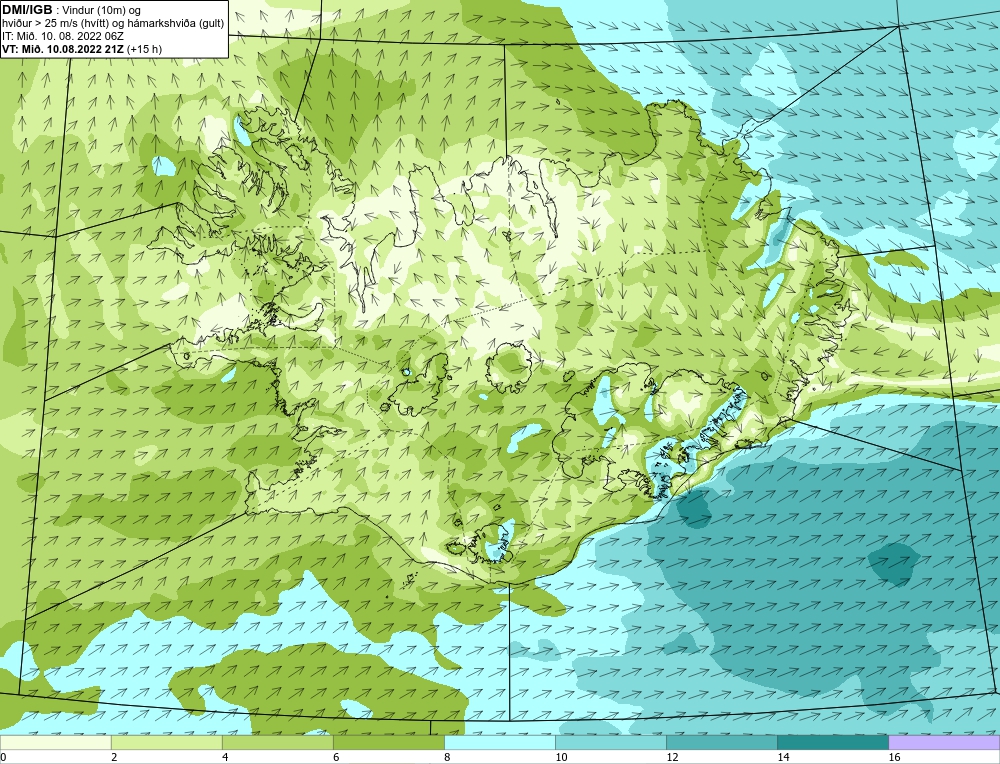Click the 12–14 m/s teal legend swatch
This screenshot has width=1000, height=764.
point(721,742)
